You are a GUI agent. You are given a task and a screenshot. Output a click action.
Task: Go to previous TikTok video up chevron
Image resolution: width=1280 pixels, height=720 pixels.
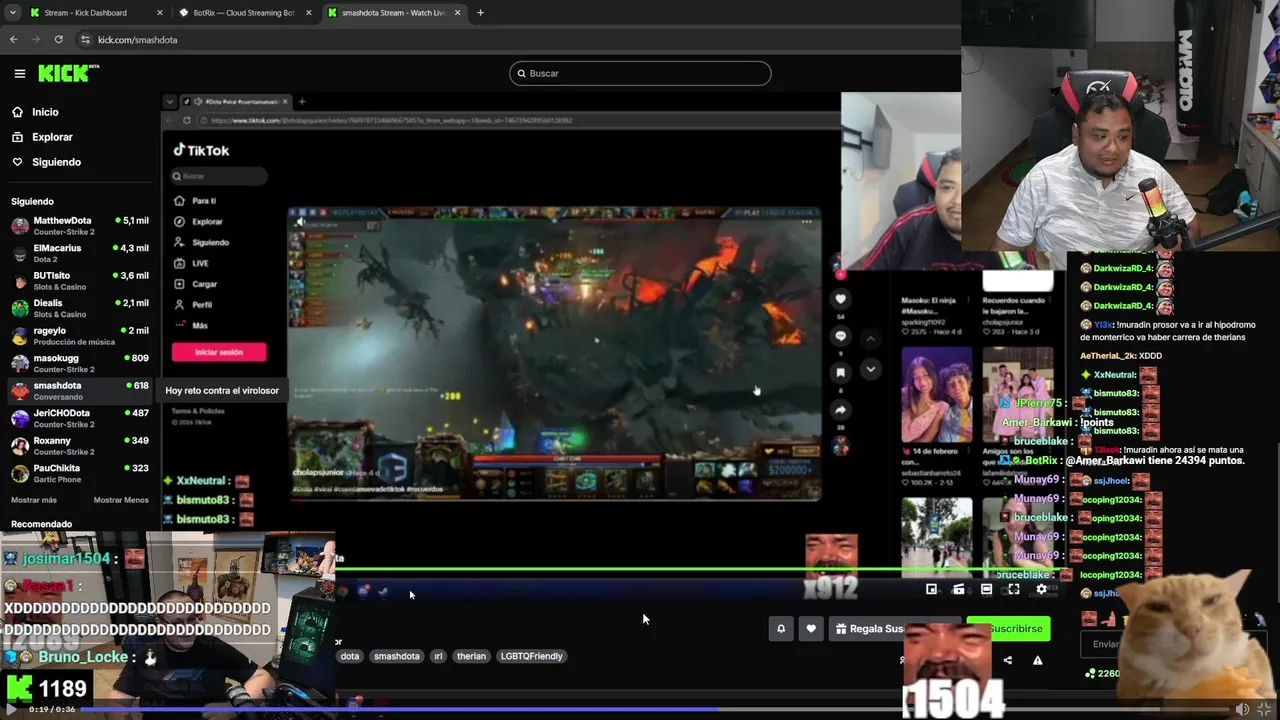(870, 338)
